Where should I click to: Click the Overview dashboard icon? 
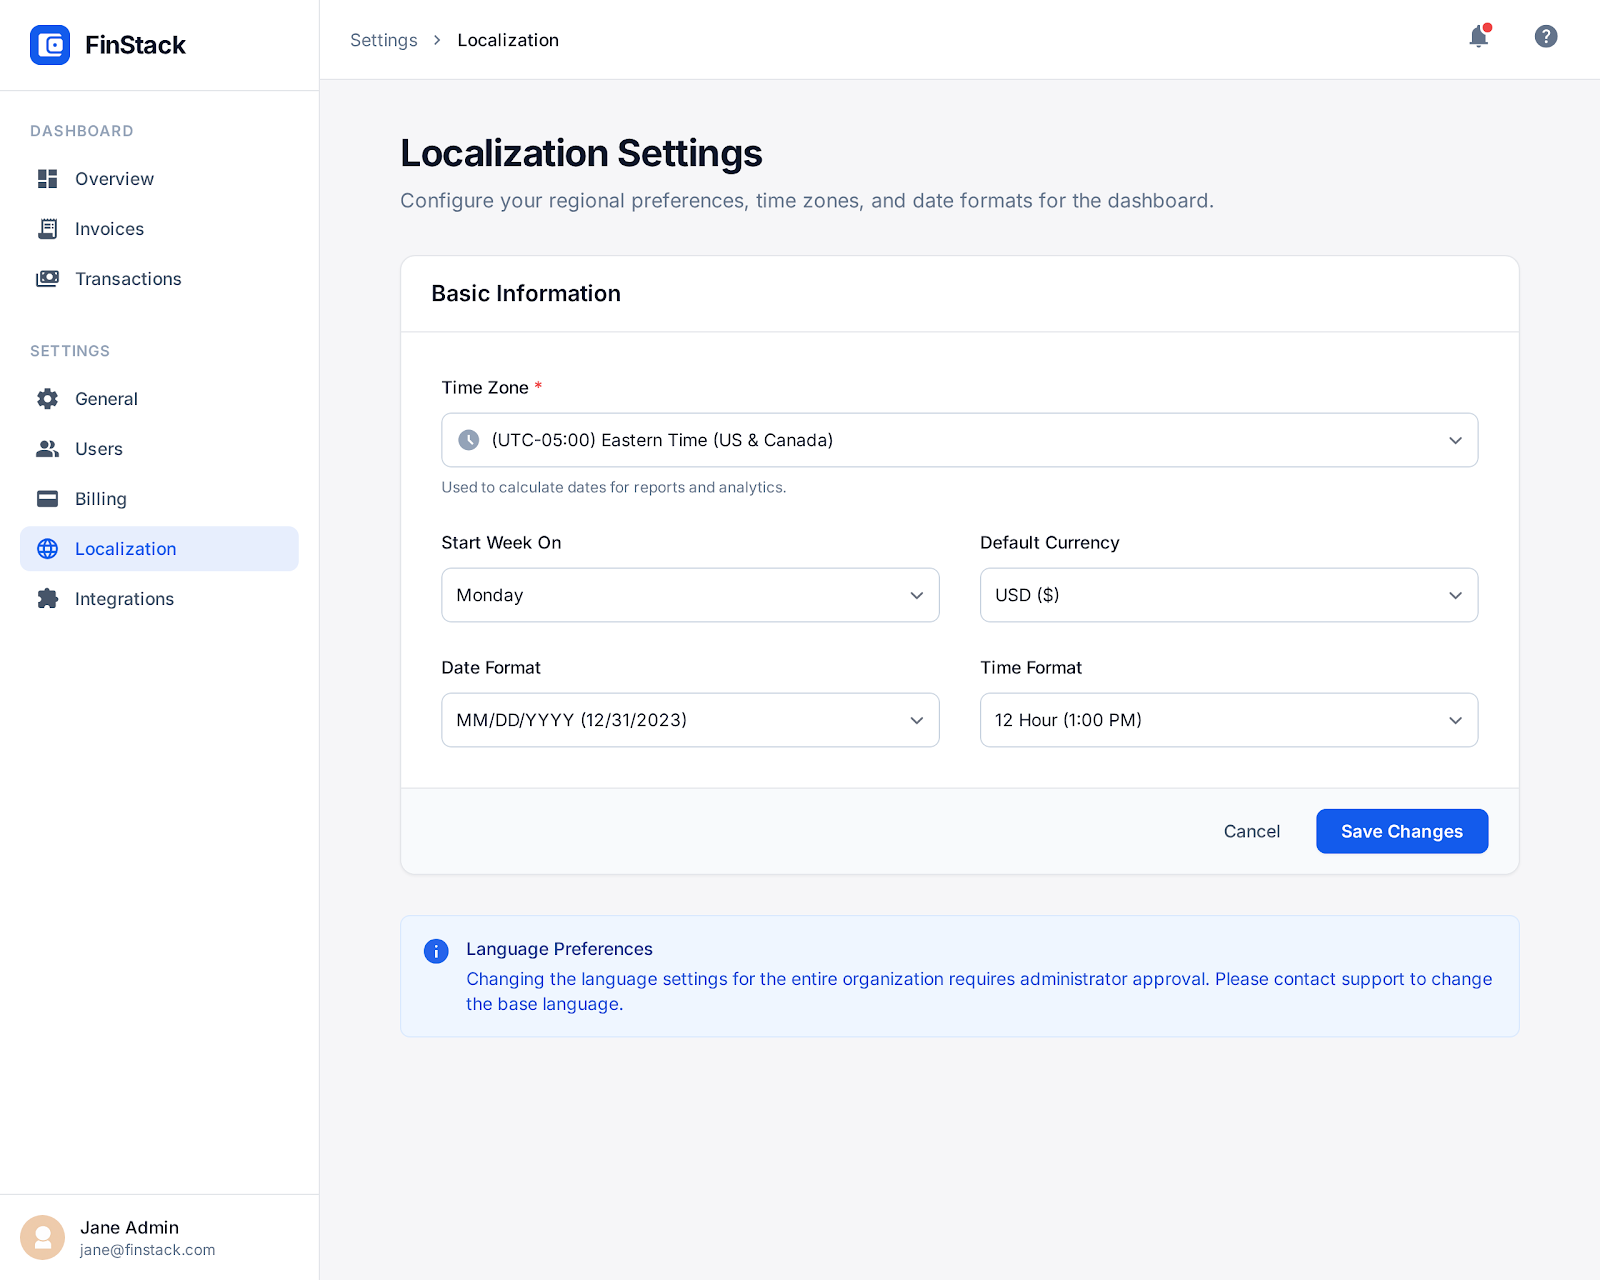click(47, 179)
